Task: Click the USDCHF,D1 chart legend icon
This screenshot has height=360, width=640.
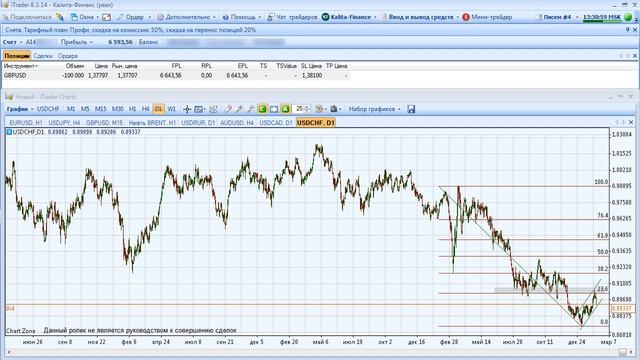Action: pyautogui.click(x=9, y=132)
